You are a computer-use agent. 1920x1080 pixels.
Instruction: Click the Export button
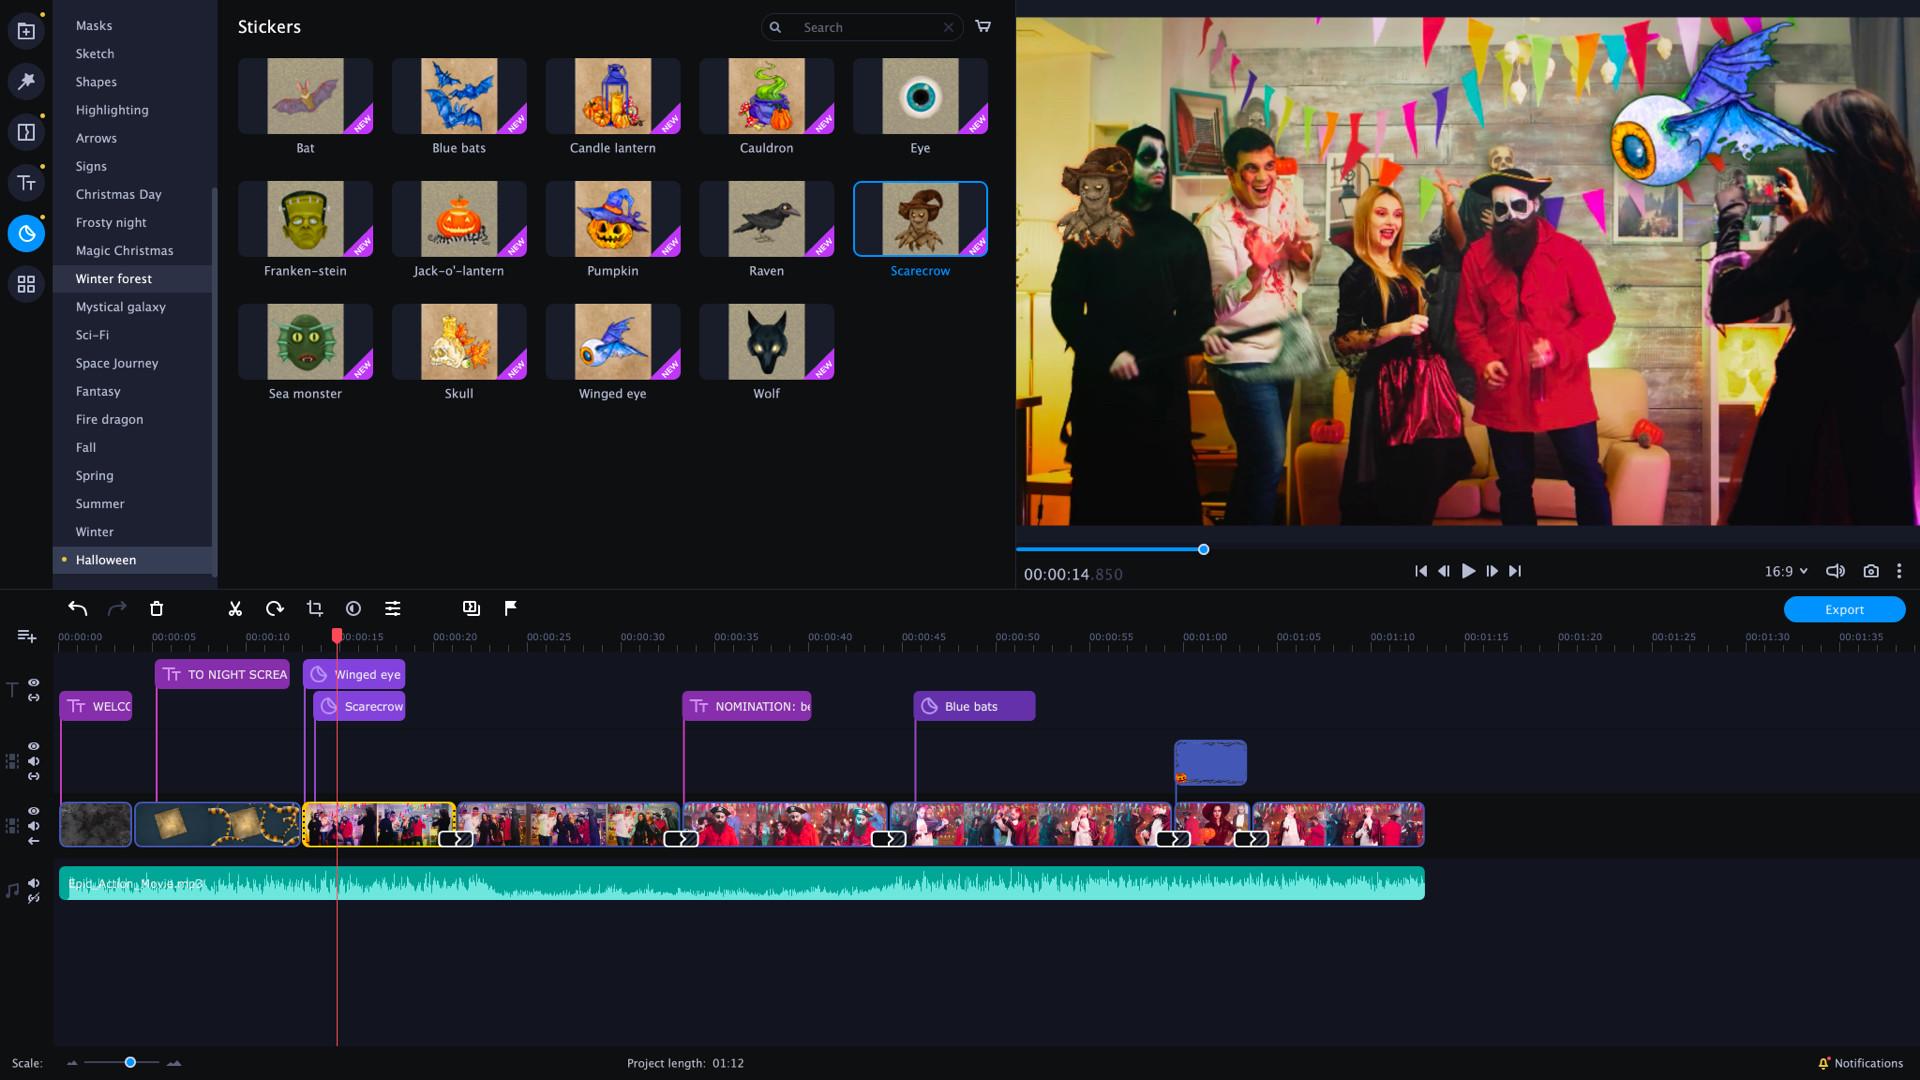[x=1843, y=609]
